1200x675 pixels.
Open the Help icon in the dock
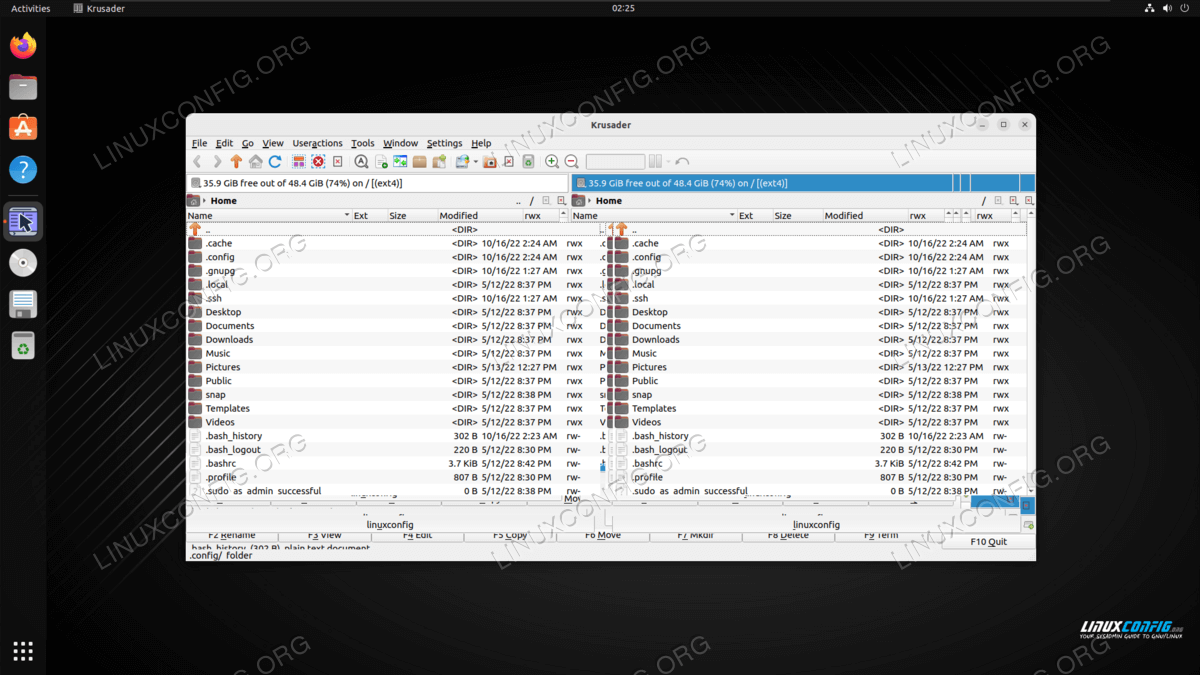tap(23, 170)
